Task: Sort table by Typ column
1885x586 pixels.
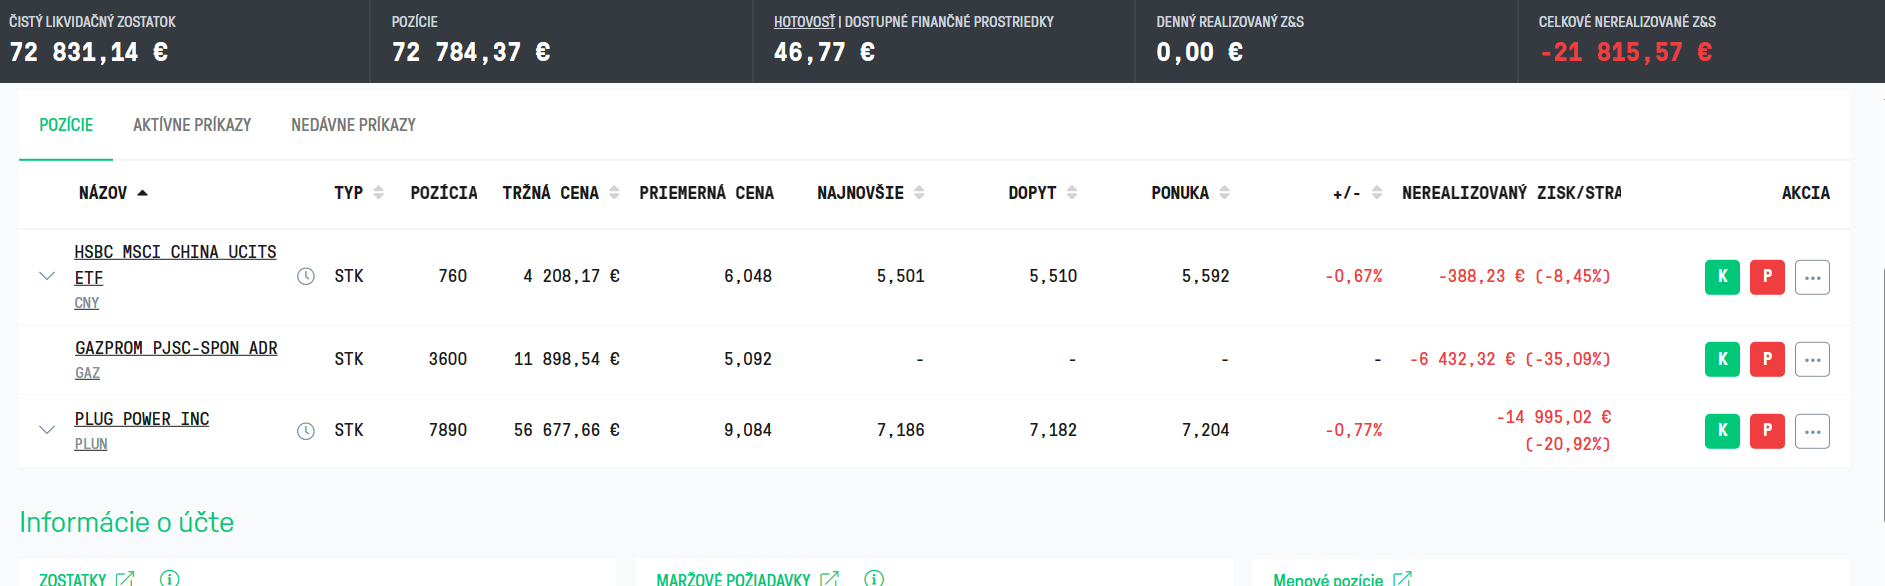Action: click(359, 193)
